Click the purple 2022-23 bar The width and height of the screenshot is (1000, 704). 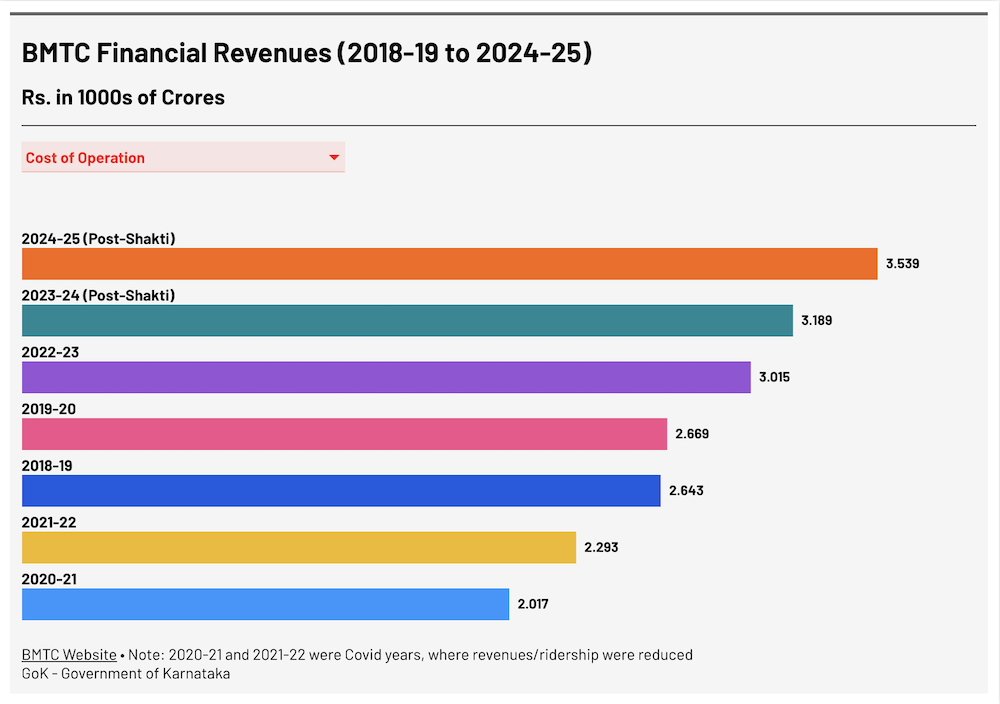coord(386,377)
